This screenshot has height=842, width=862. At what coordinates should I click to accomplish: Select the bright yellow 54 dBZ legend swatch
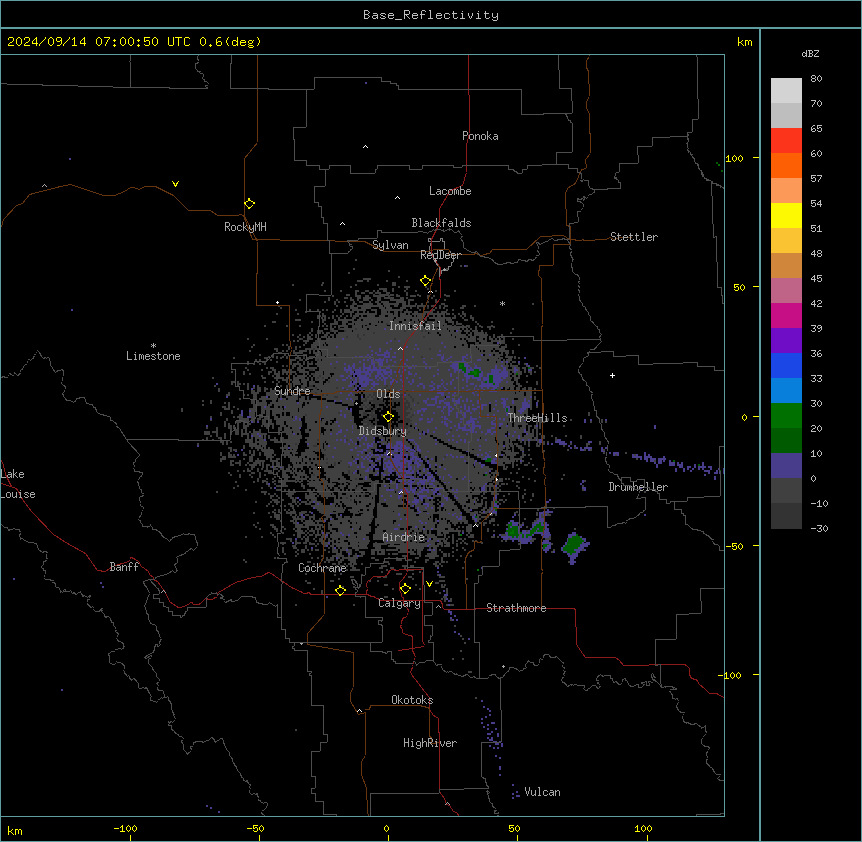coord(786,215)
